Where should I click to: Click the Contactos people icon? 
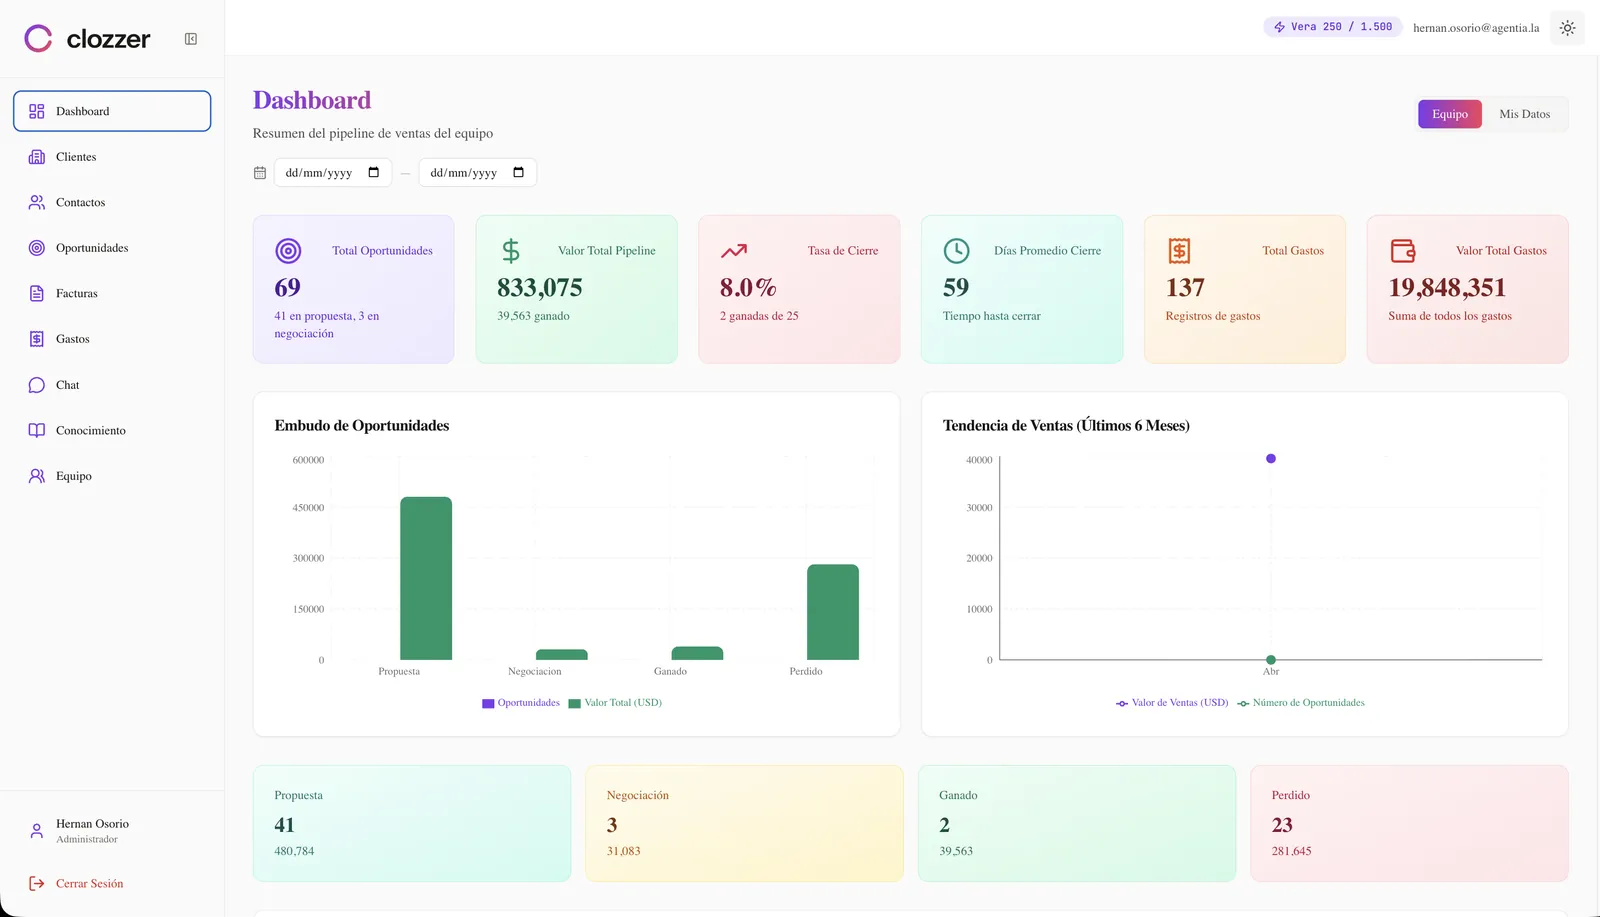(37, 202)
